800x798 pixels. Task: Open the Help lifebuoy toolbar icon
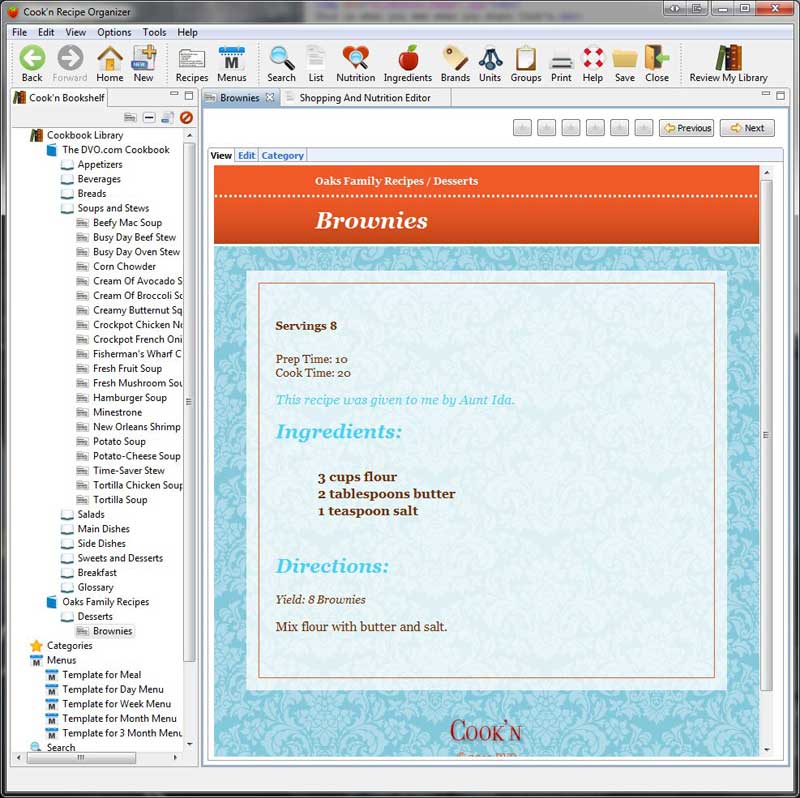point(593,58)
